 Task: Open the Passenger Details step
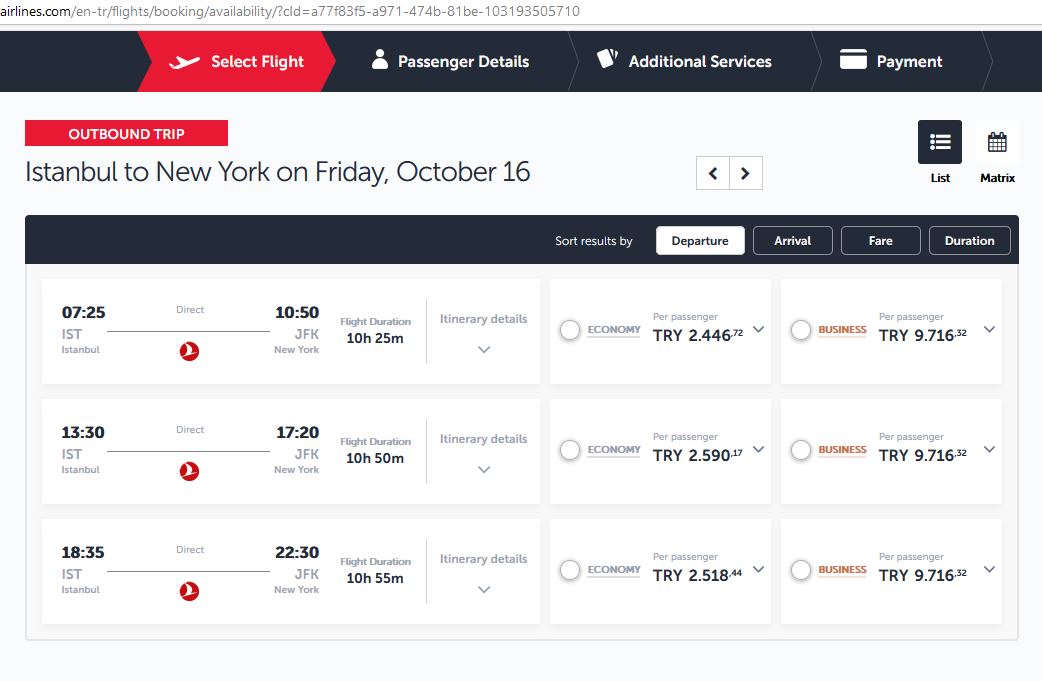click(451, 61)
